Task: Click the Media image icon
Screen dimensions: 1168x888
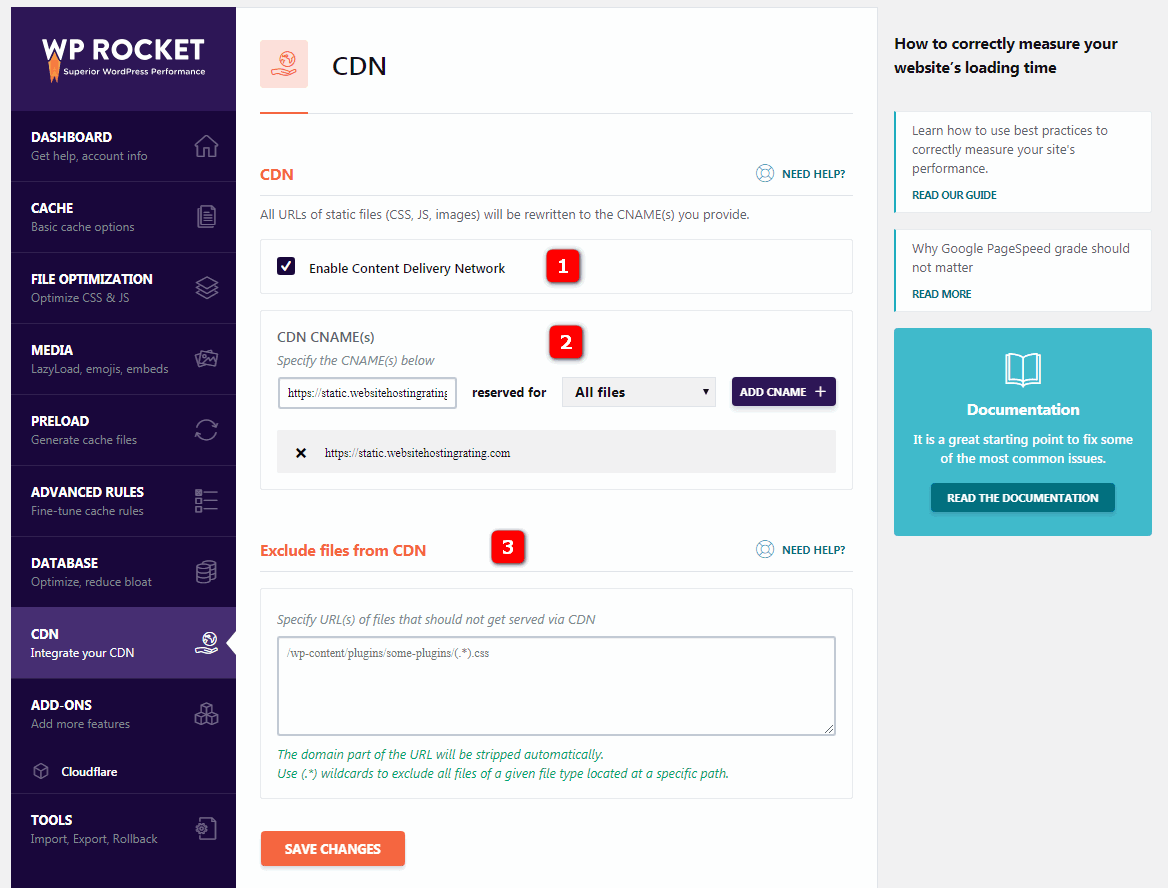Action: (x=206, y=359)
